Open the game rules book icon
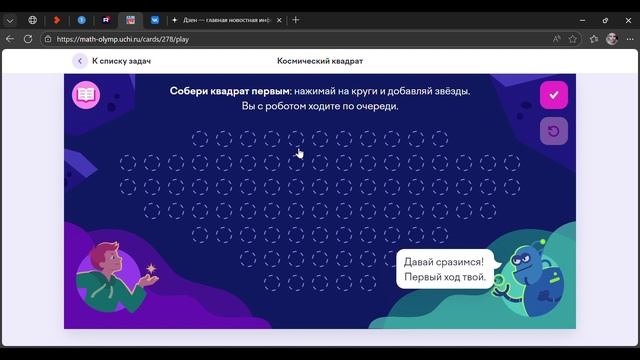Screen dimensions: 640x360 86,95
